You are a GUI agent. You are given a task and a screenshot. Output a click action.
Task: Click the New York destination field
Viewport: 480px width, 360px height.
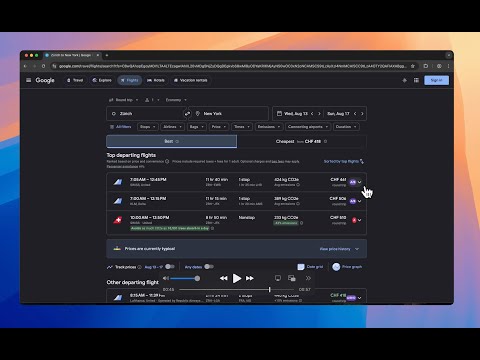pos(229,114)
